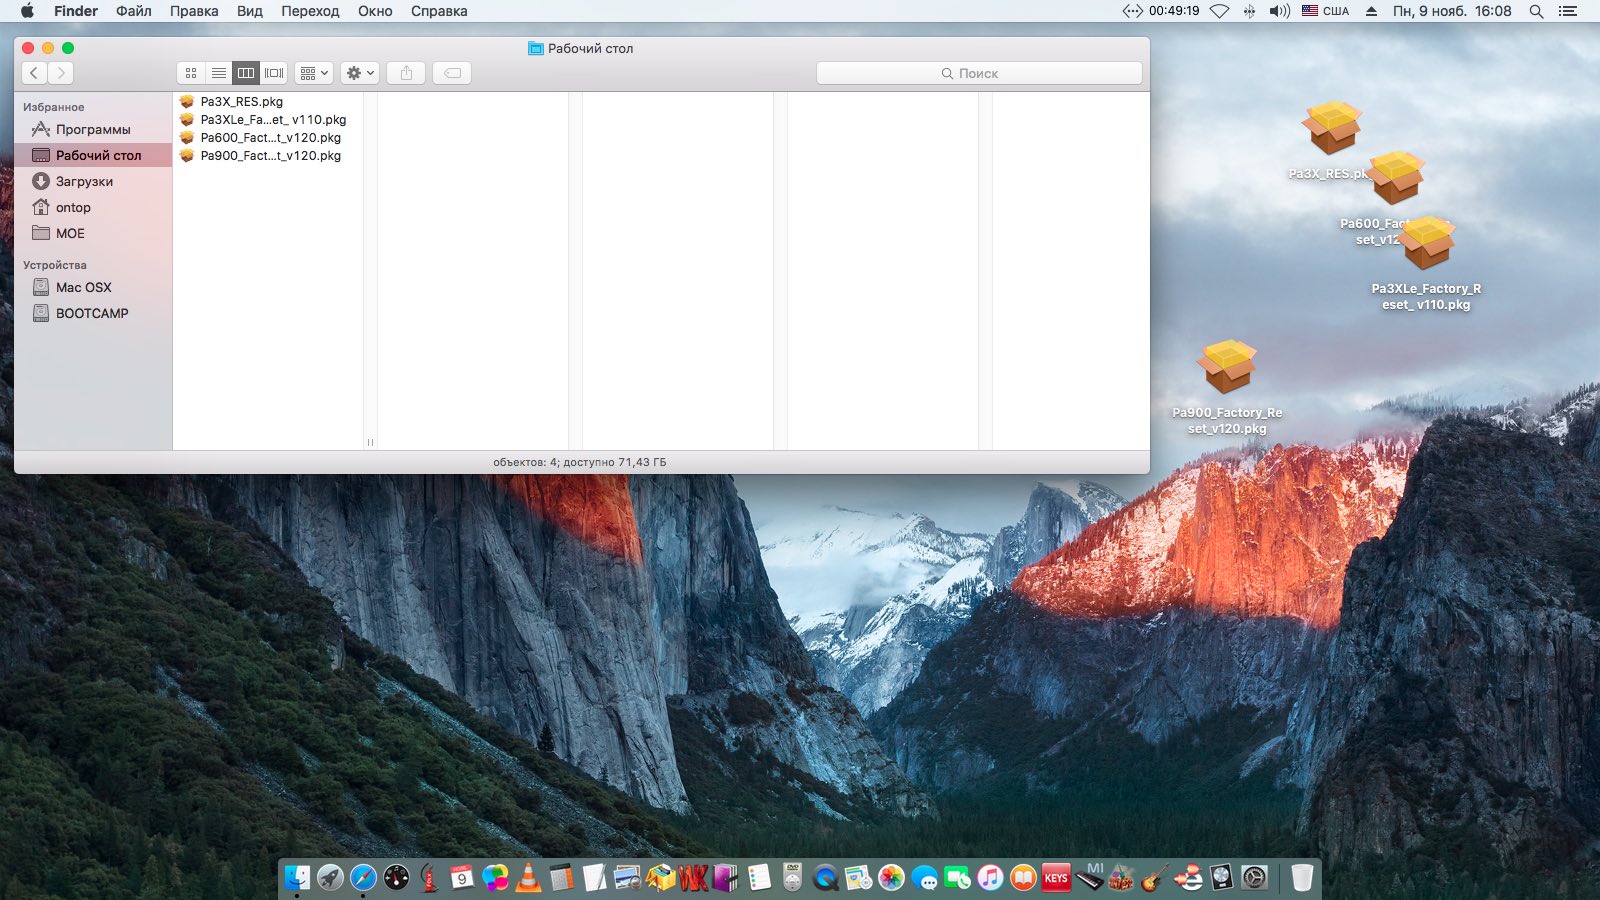Click the Share toolbar button
Image resolution: width=1600 pixels, height=900 pixels.
[406, 73]
